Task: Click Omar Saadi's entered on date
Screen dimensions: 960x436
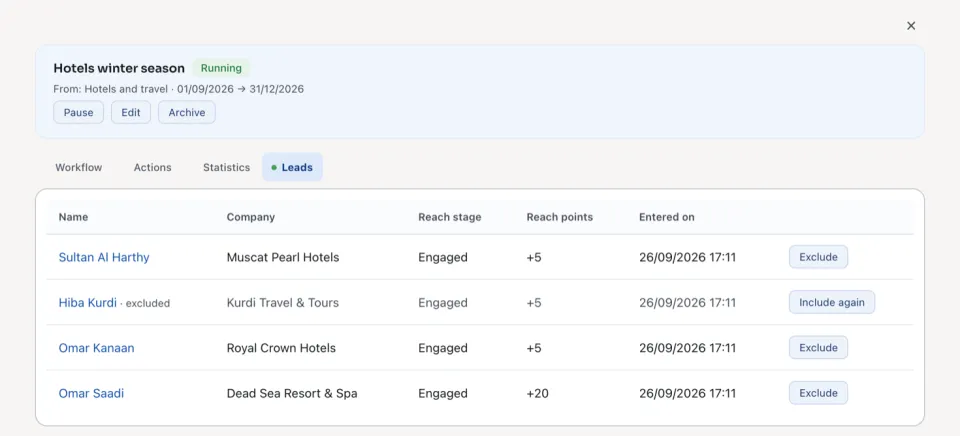Action: tap(688, 393)
